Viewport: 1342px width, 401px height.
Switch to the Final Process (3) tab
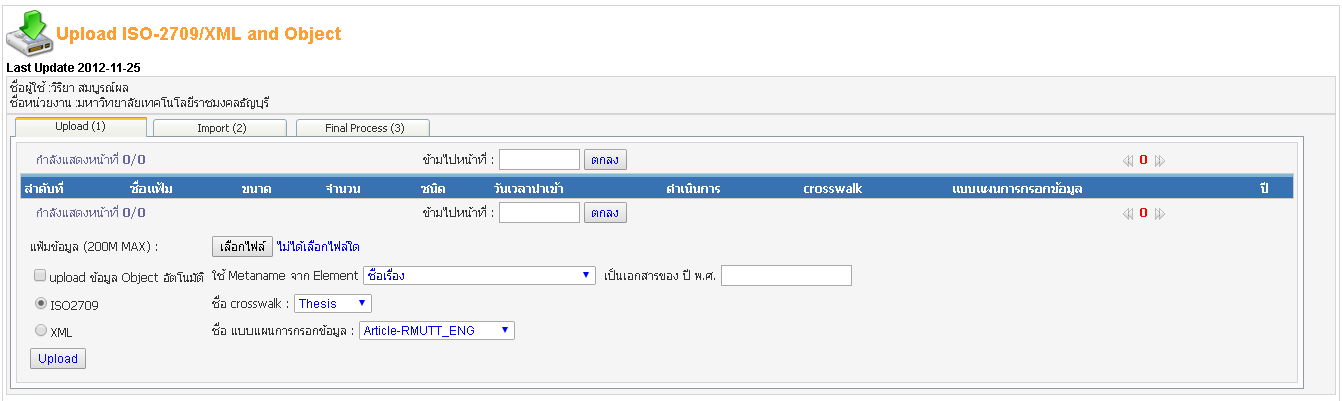(363, 128)
